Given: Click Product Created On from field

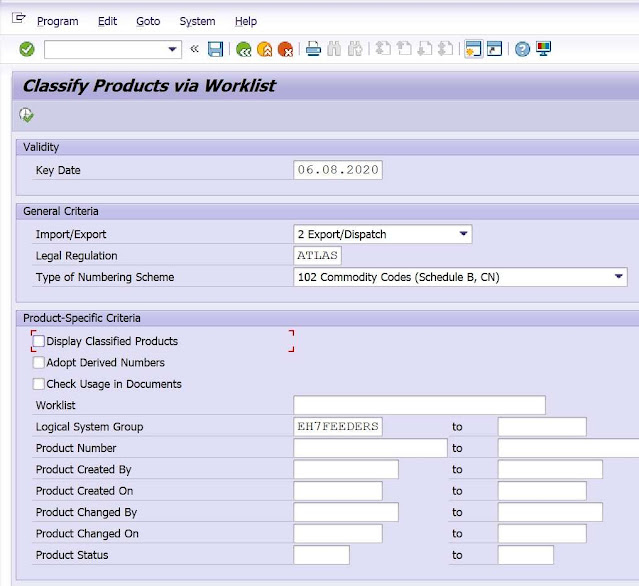Looking at the screenshot, I should [x=338, y=491].
